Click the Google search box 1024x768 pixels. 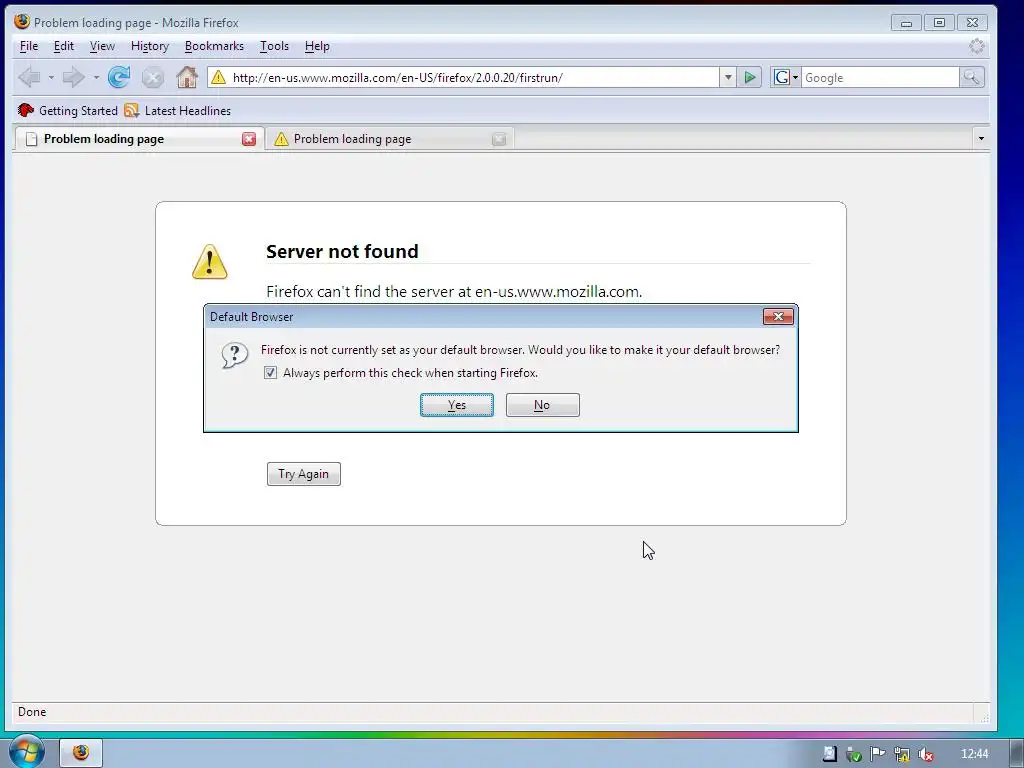880,78
